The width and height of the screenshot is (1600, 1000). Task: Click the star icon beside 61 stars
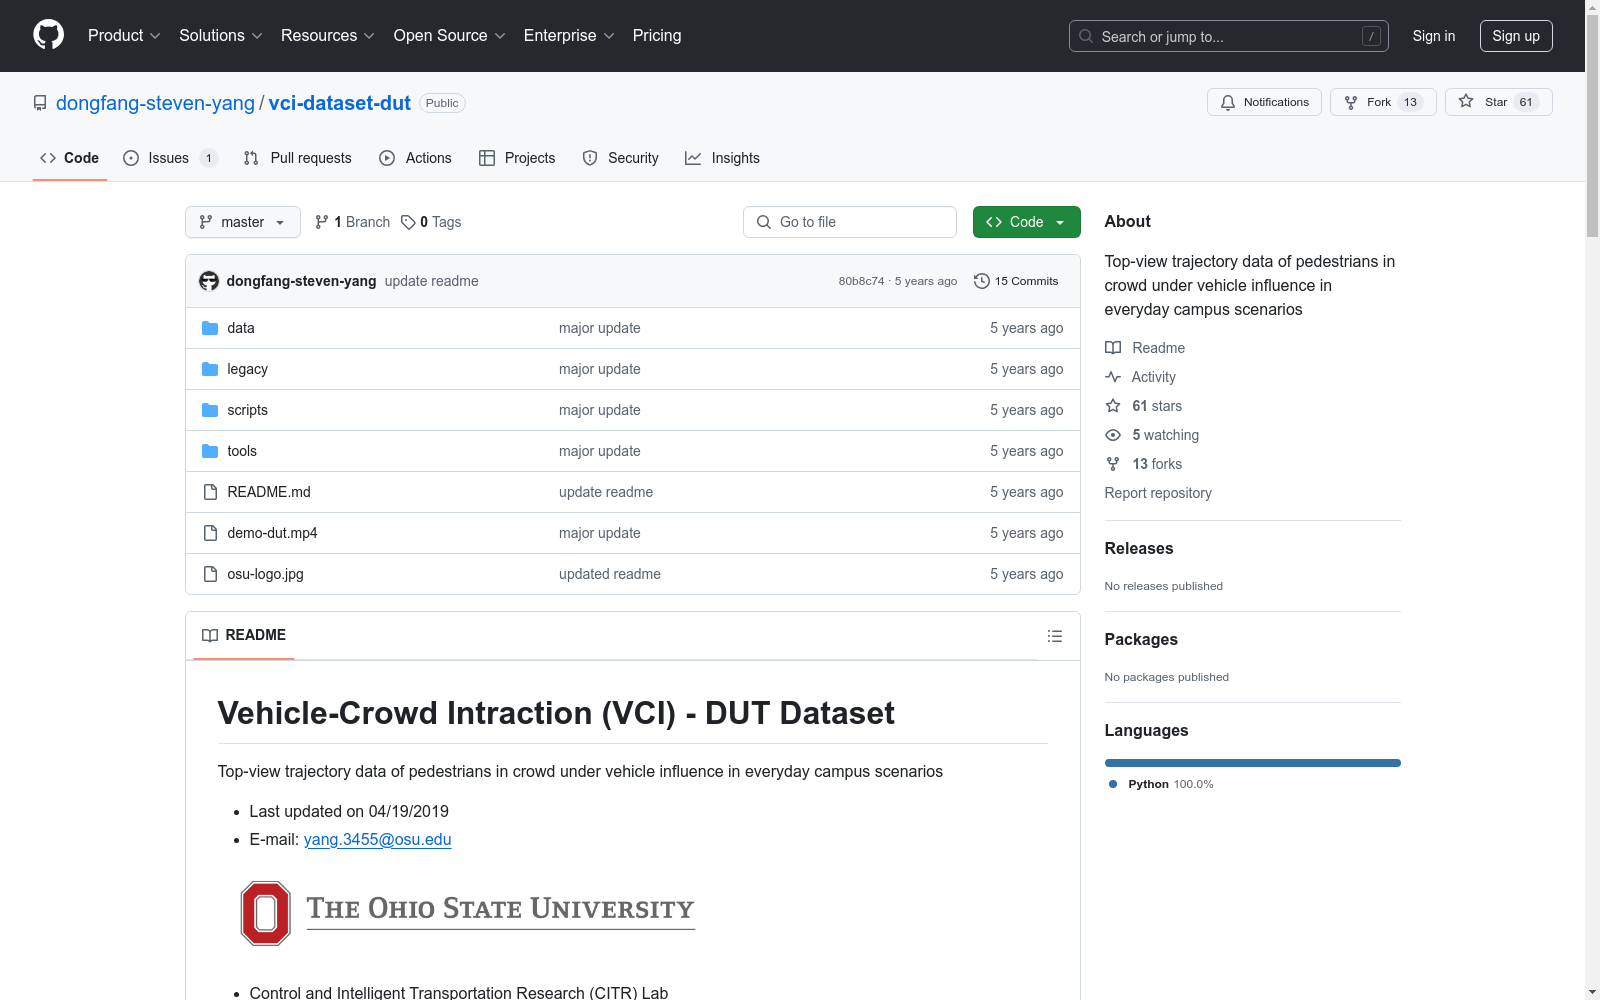tap(1113, 406)
